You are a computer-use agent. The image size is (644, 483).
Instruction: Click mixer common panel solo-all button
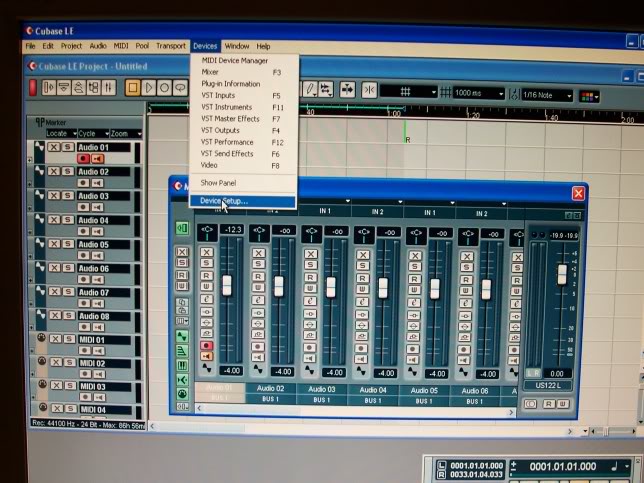point(182,263)
